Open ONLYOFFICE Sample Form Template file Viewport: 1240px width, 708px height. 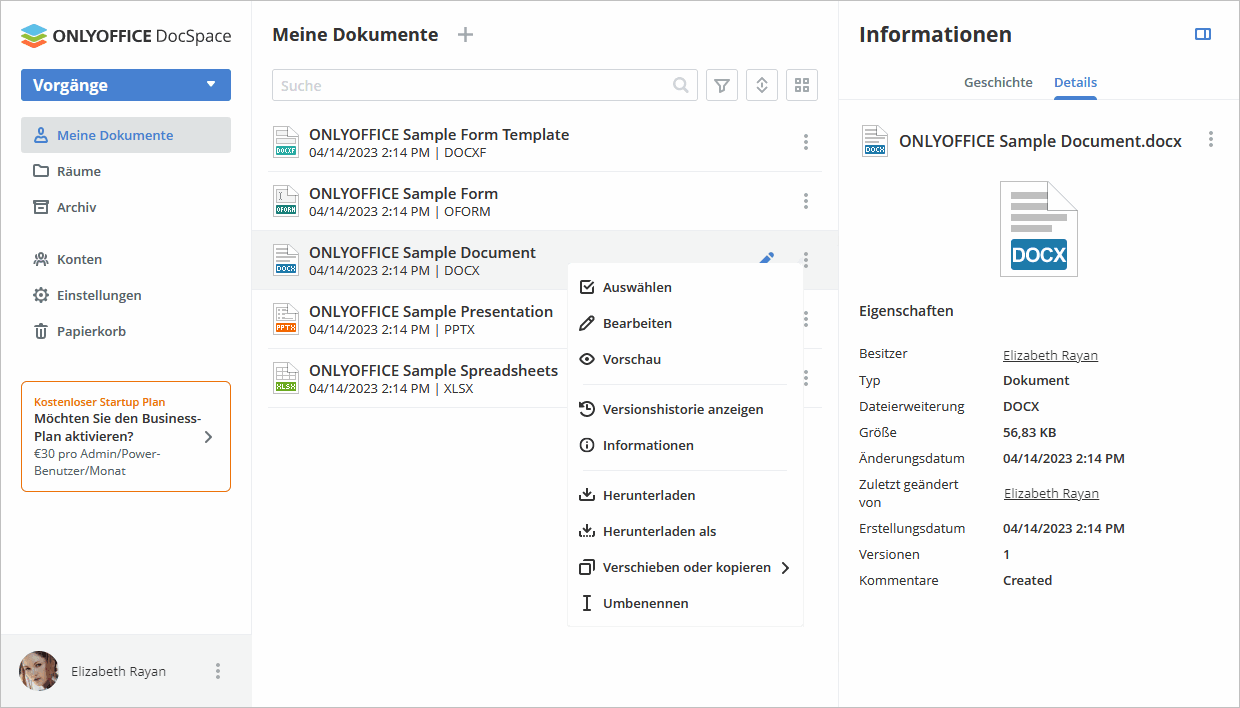click(439, 135)
